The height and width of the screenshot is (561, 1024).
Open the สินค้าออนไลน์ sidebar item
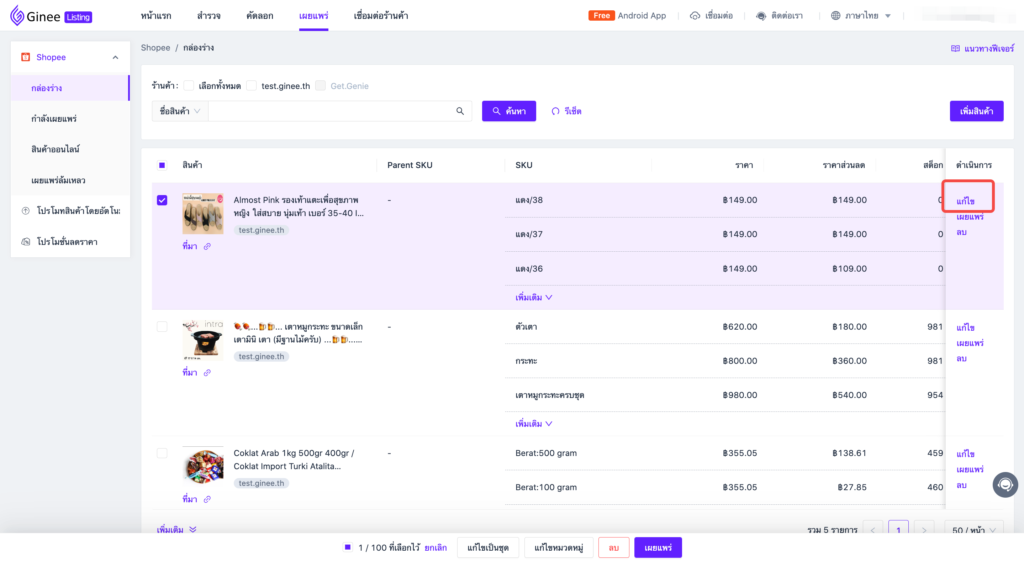coord(55,149)
